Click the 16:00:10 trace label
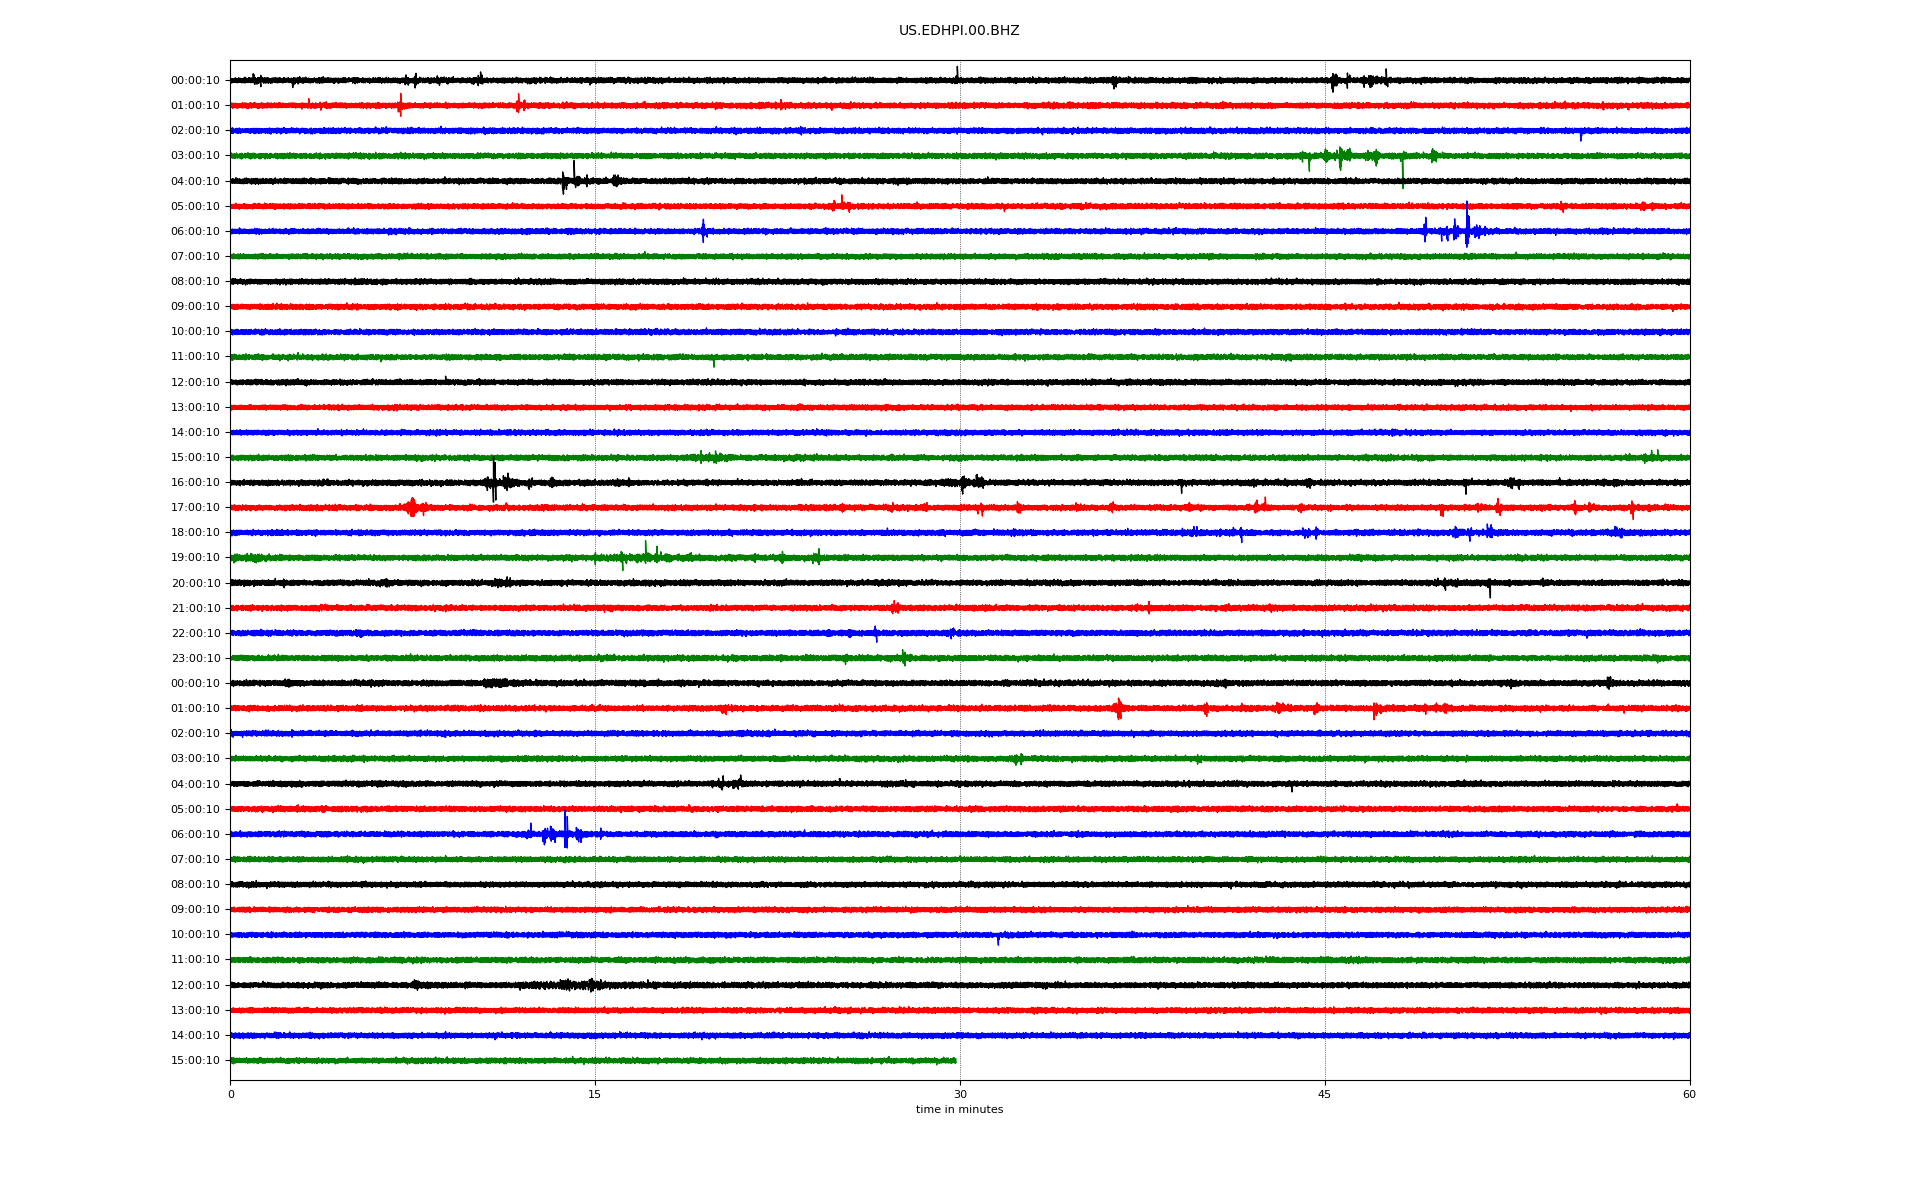The width and height of the screenshot is (1920, 1200). [x=195, y=483]
